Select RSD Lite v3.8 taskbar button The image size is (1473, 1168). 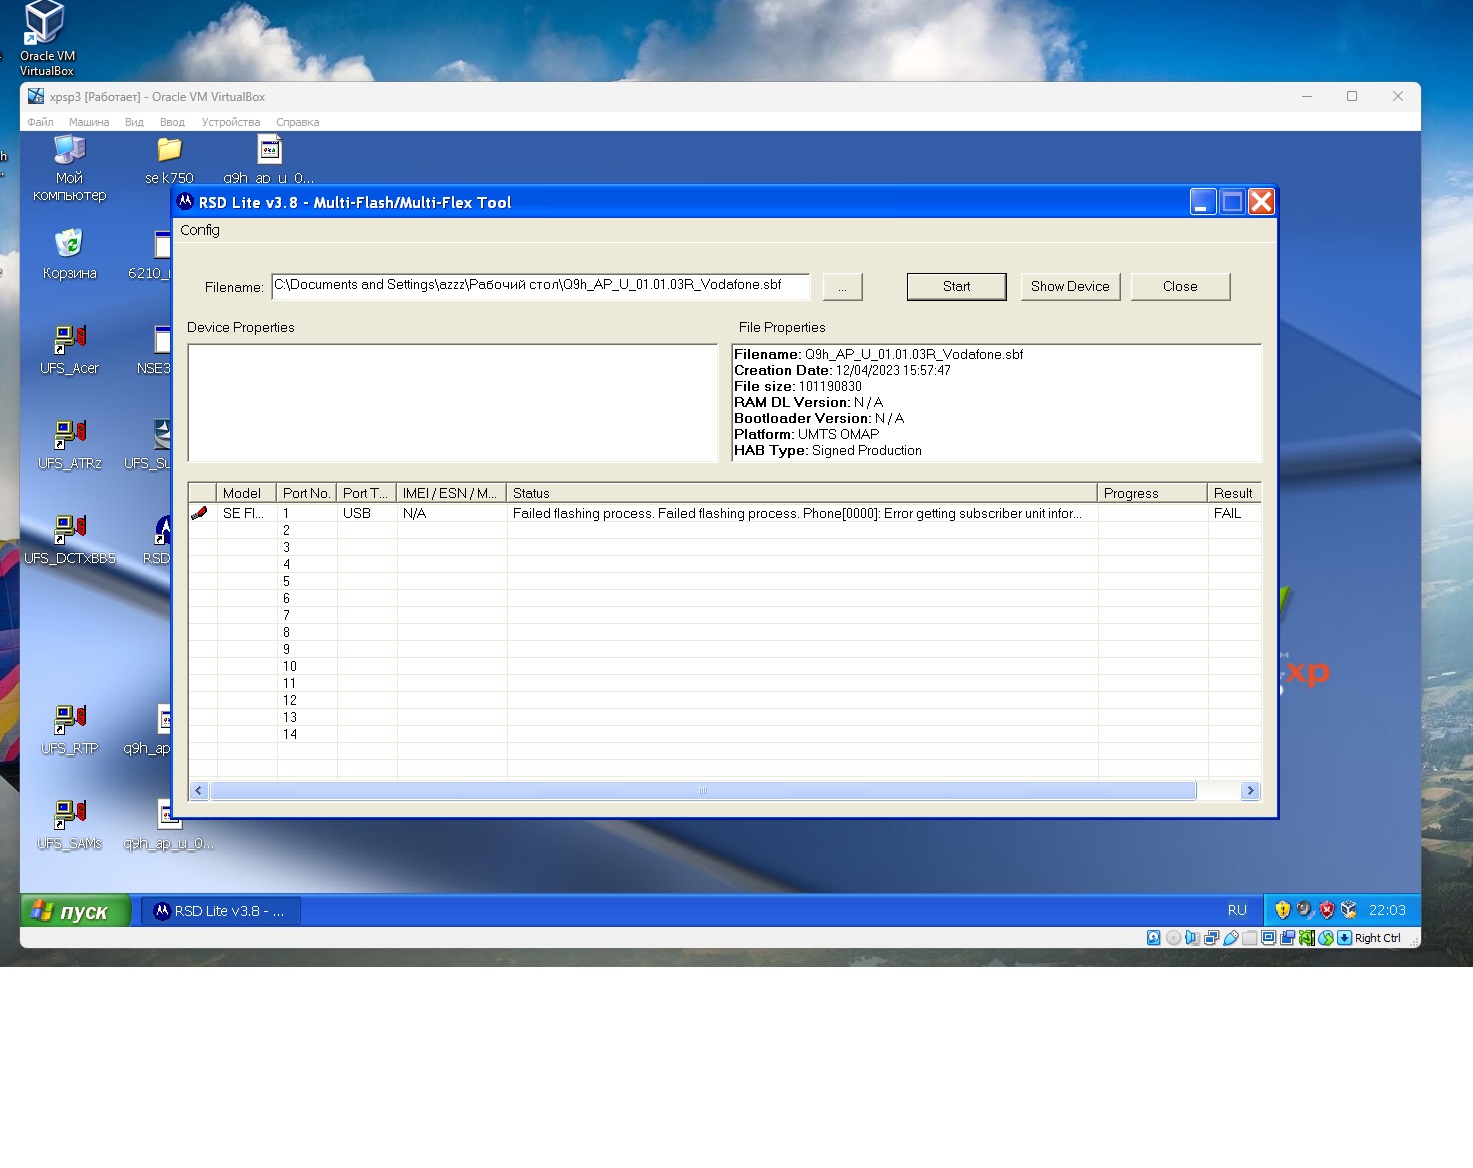click(220, 911)
